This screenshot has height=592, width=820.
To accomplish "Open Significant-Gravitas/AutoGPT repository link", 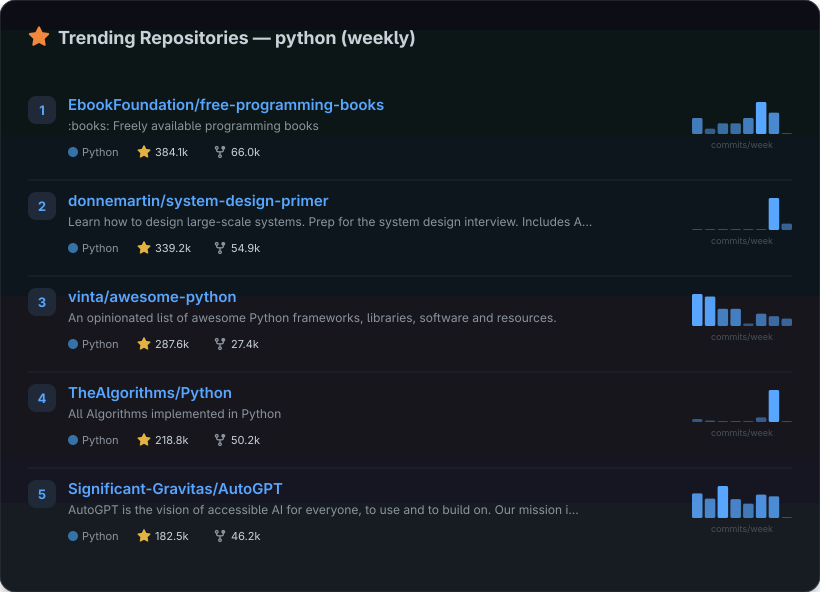I will (175, 489).
